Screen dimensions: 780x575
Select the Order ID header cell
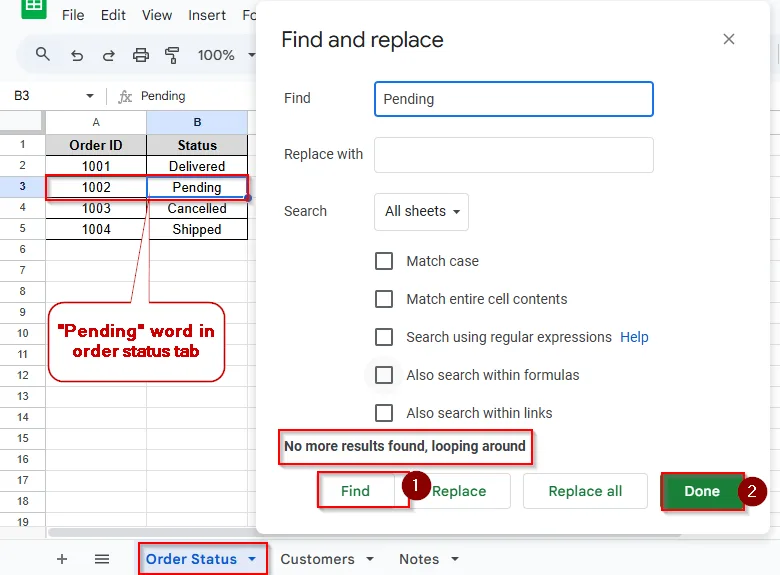pyautogui.click(x=96, y=145)
